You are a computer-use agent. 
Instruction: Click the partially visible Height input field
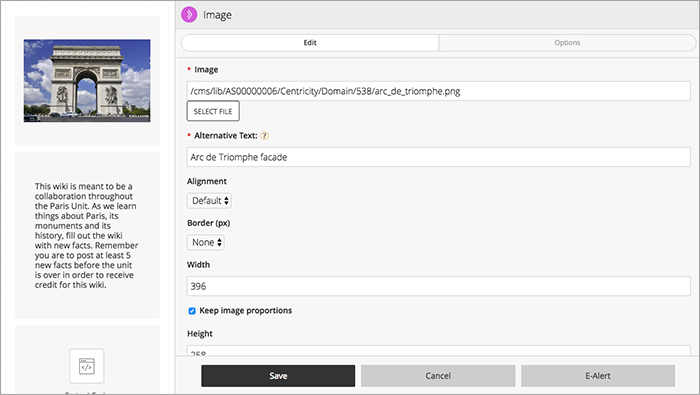pos(438,350)
